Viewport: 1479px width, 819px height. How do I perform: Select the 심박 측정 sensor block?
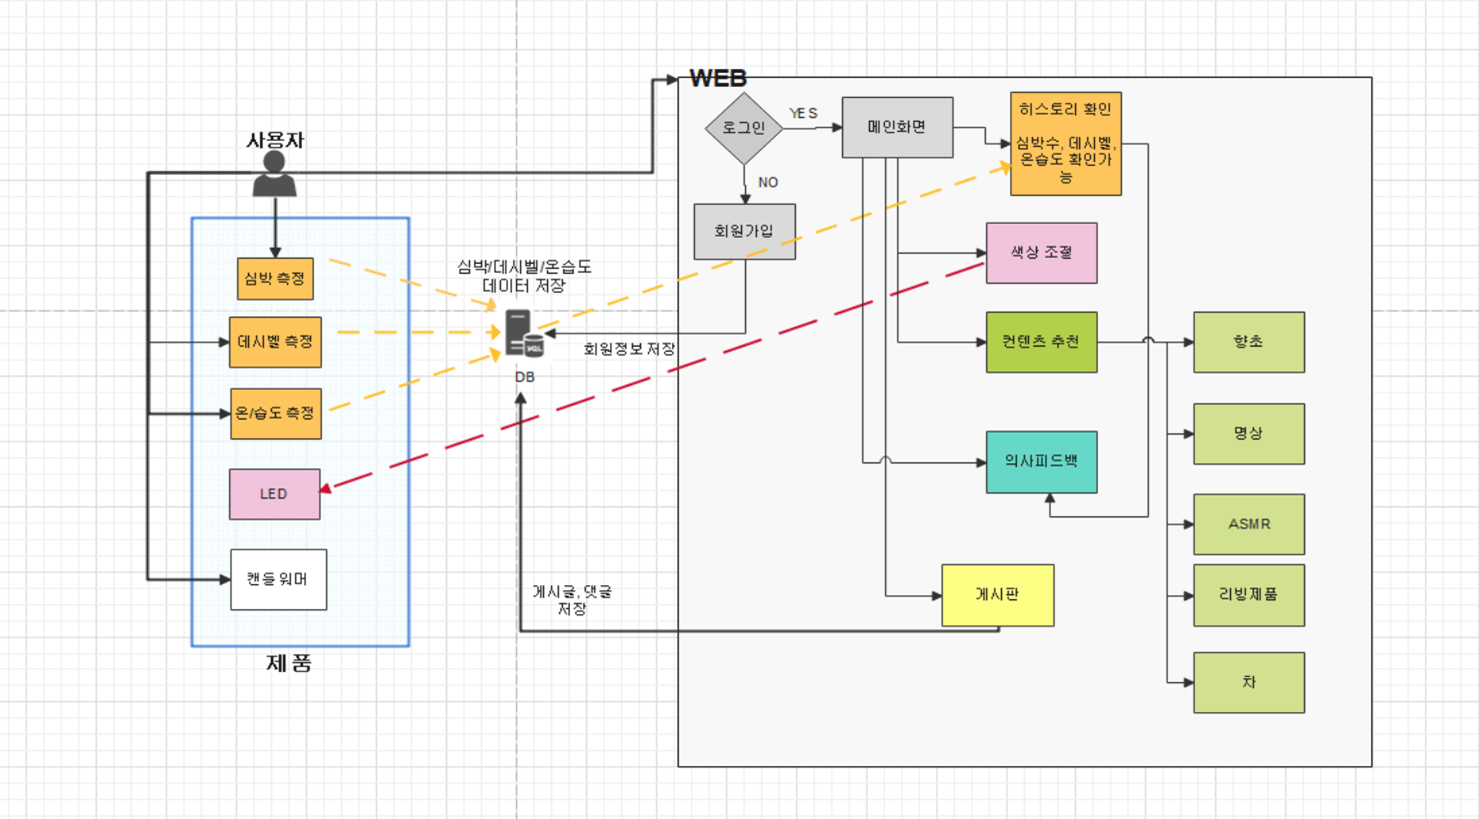click(275, 279)
